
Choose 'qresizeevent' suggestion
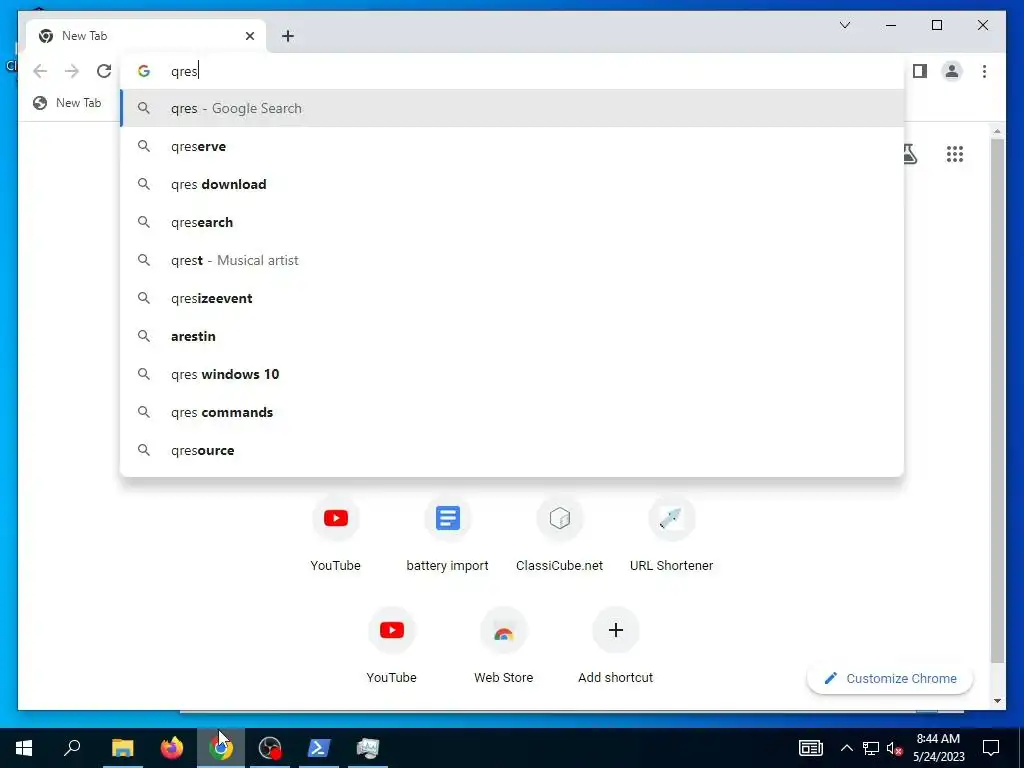tap(513, 298)
